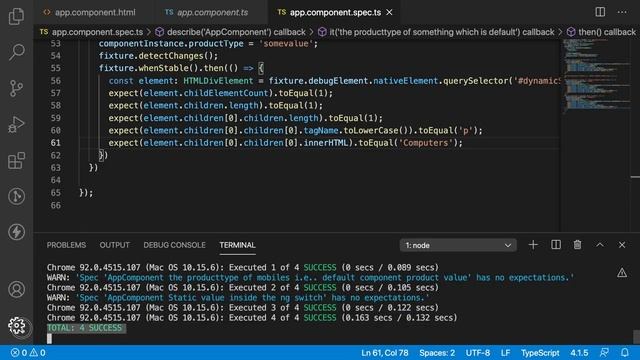Select language mode TypeScript
Viewport: 640px width, 360px height.
point(540,353)
